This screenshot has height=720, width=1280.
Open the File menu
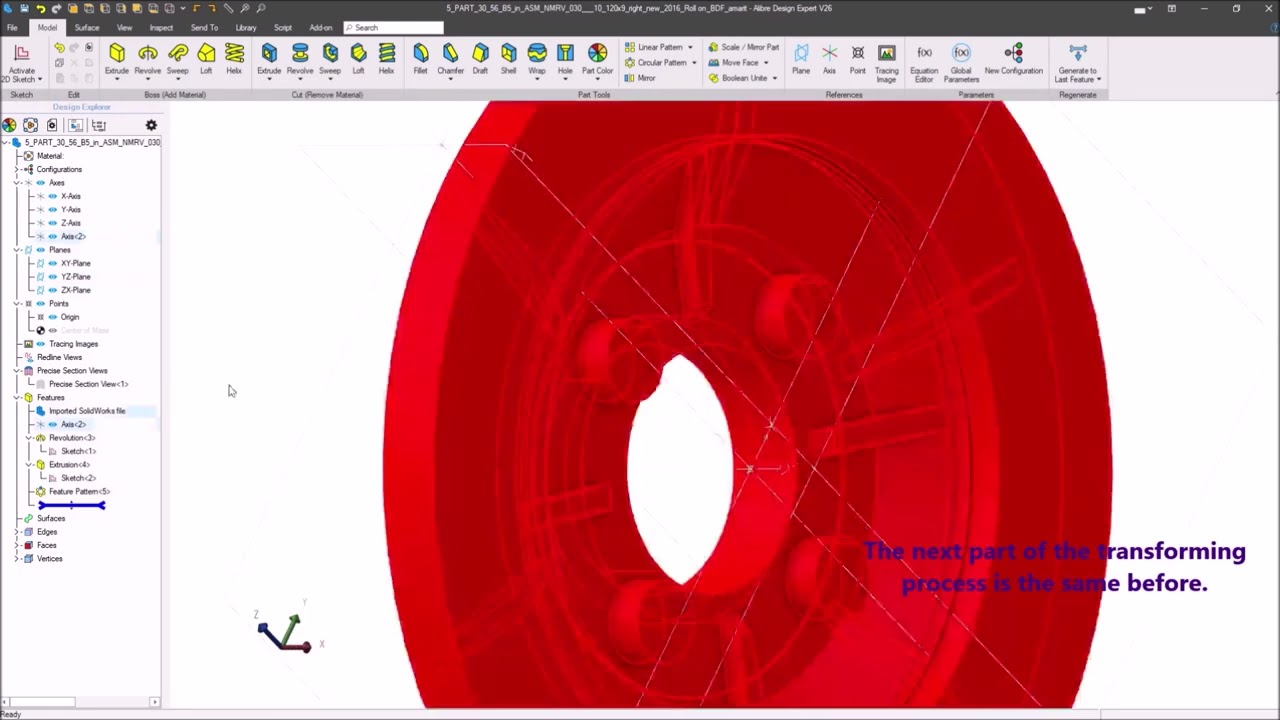tap(12, 27)
